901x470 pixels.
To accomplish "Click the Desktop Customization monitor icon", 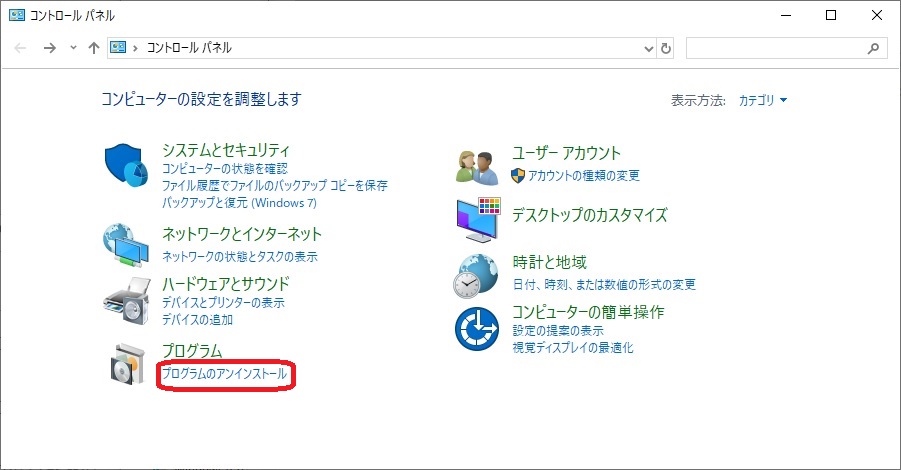I will coord(477,218).
